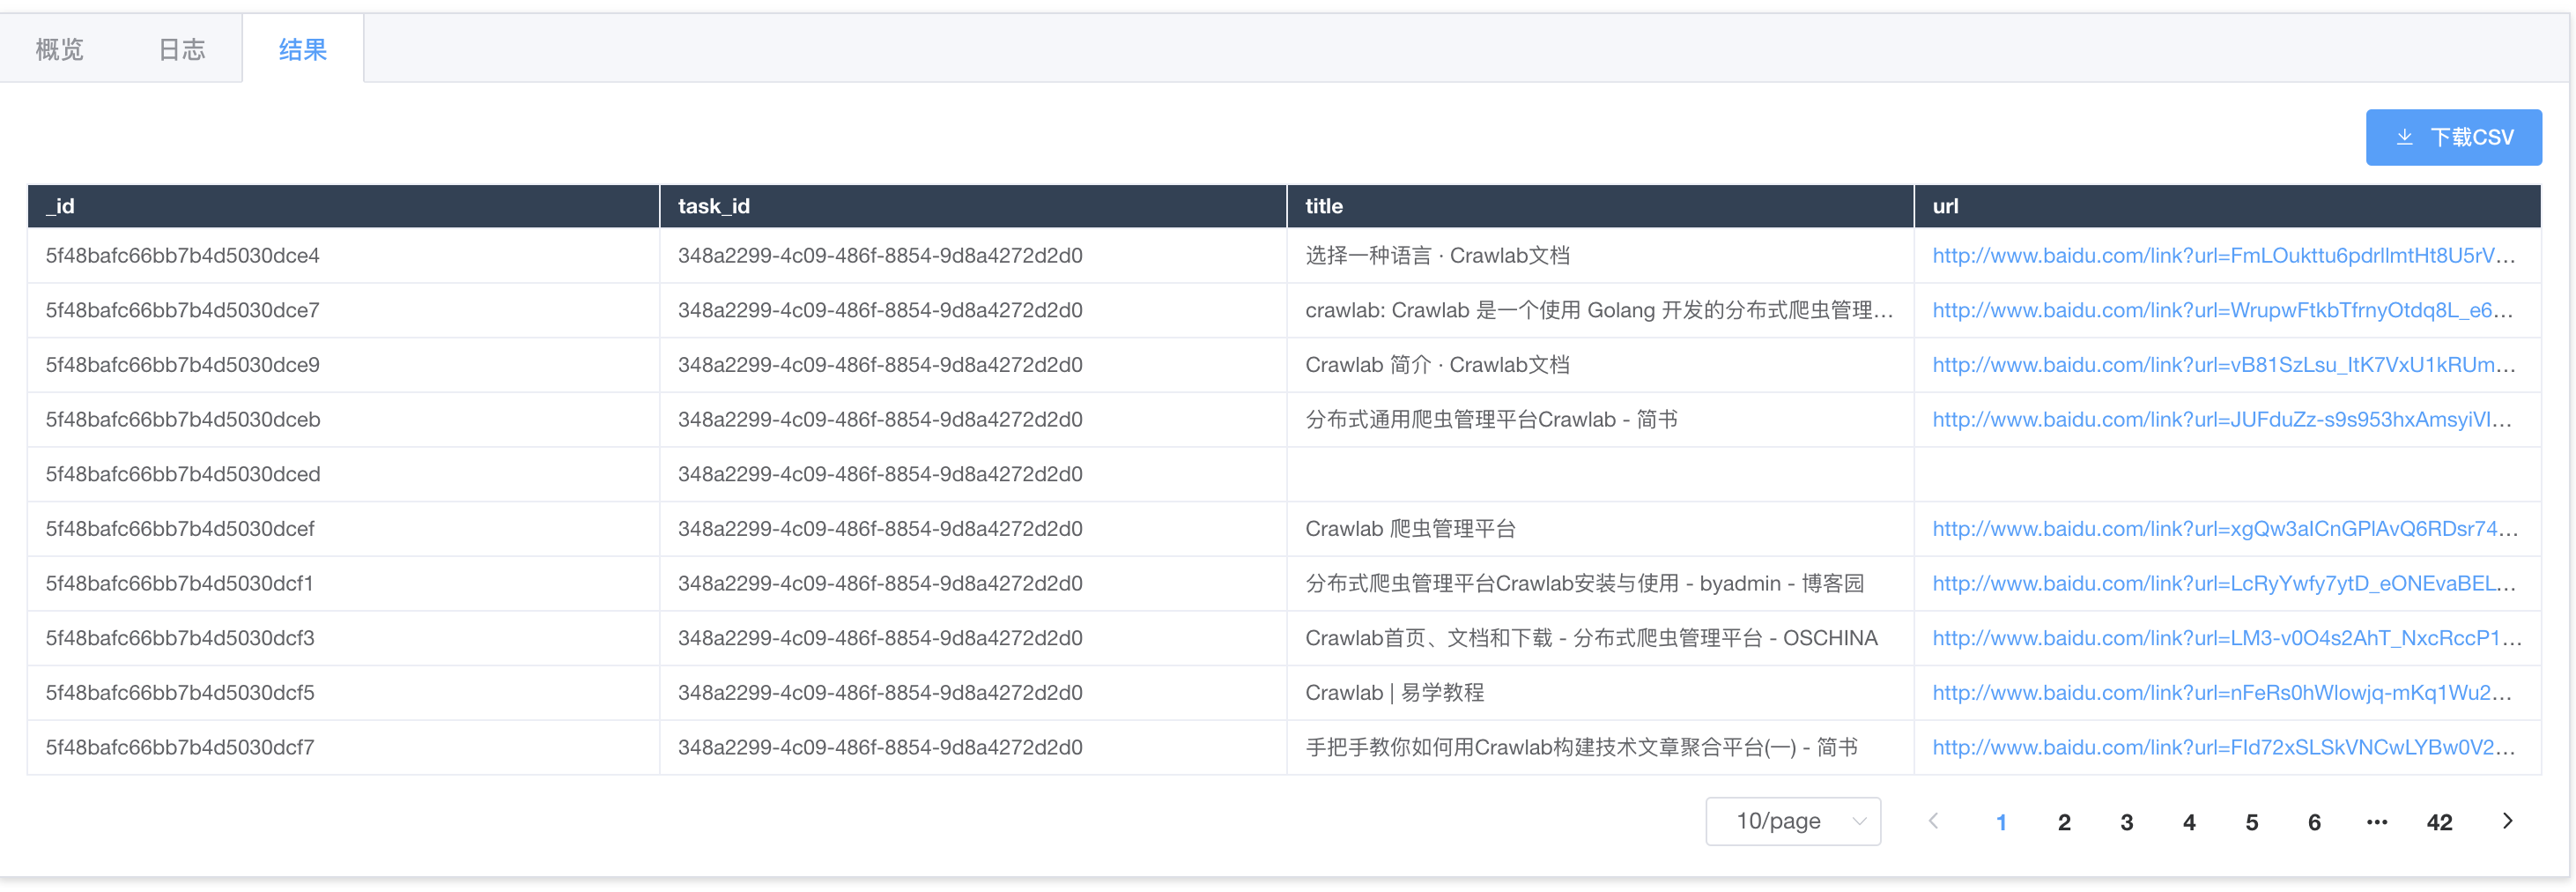Jump to last page 42

pyautogui.click(x=2440, y=822)
